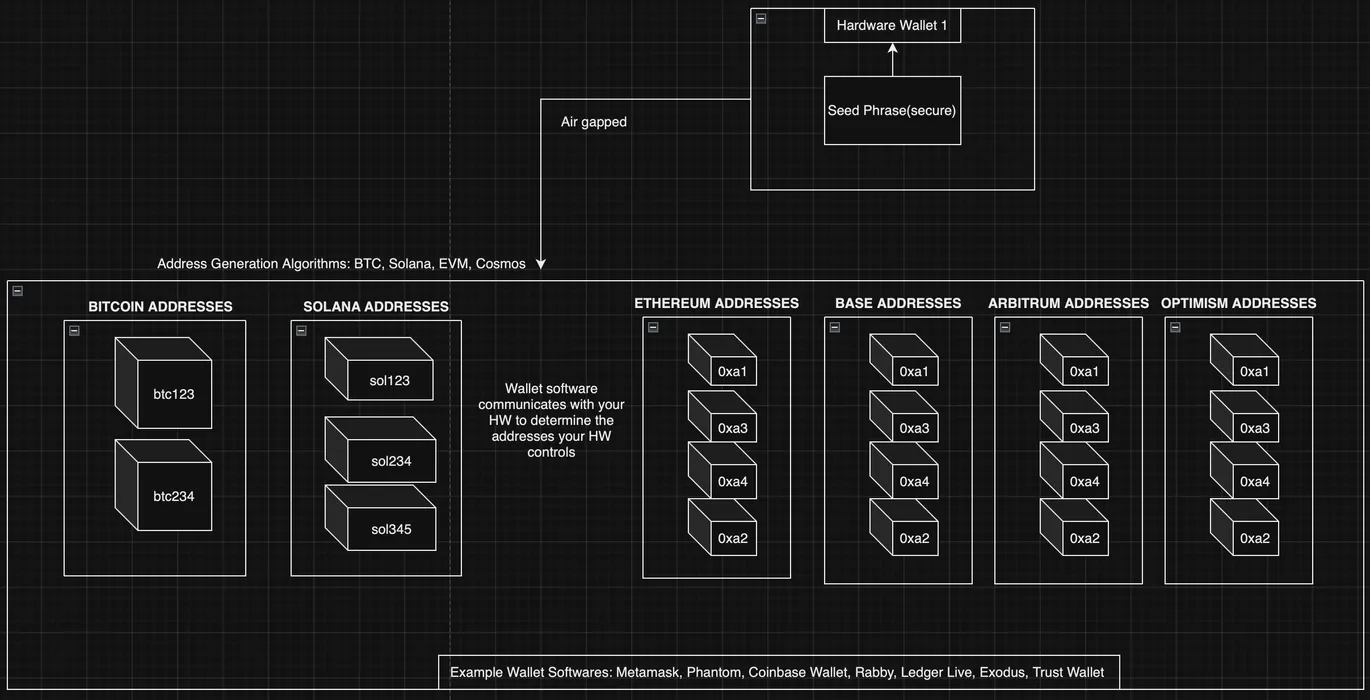The image size is (1370, 700).
Task: Collapse the Base Addresses container
Action: pyautogui.click(x=835, y=327)
